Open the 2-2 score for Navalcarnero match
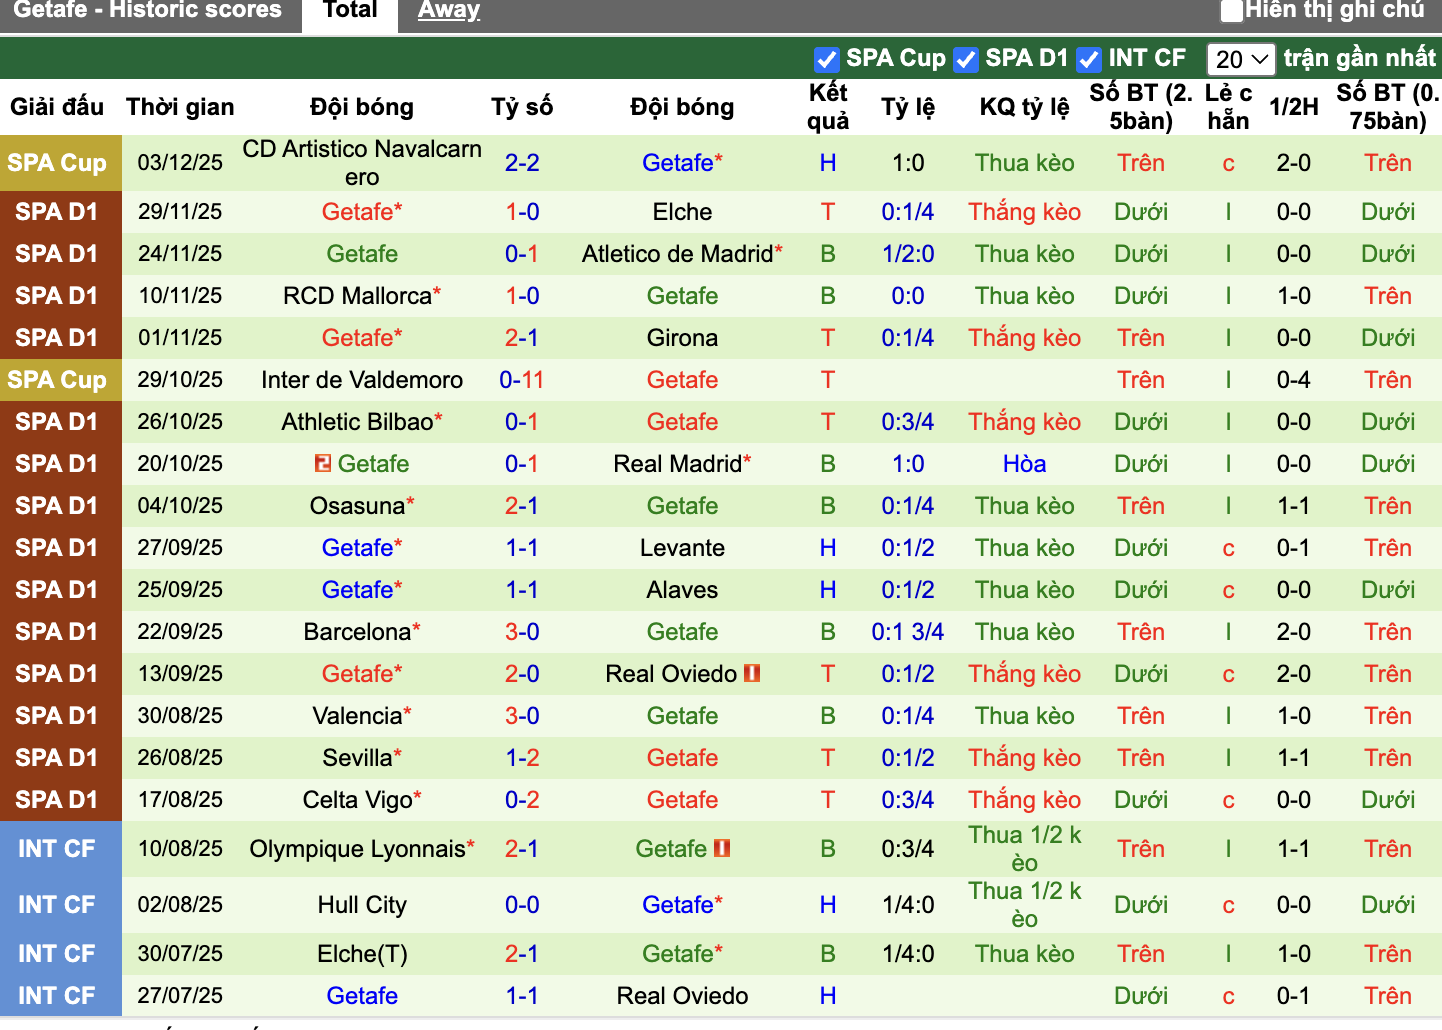This screenshot has height=1030, width=1442. click(522, 163)
